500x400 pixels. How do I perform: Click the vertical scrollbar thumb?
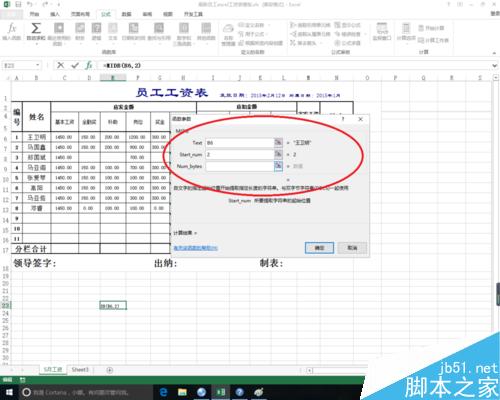tap(498, 294)
